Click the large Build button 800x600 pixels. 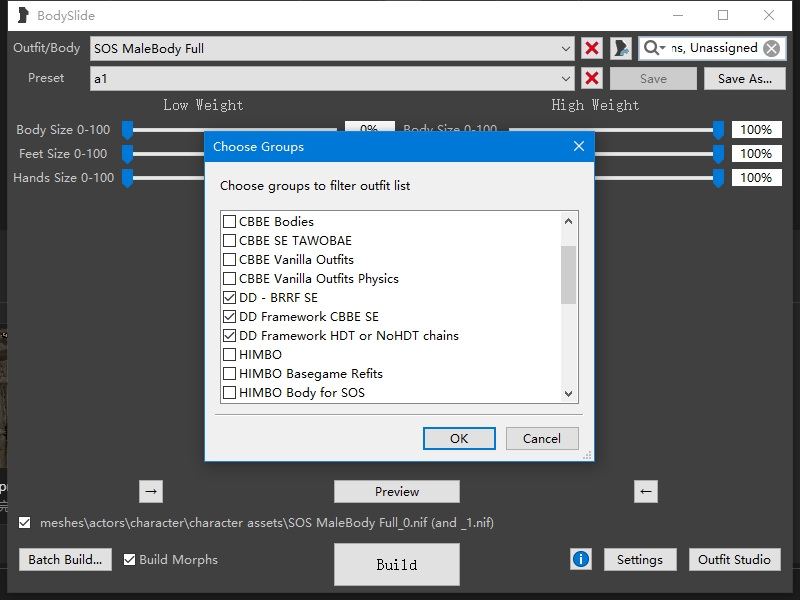tap(397, 564)
